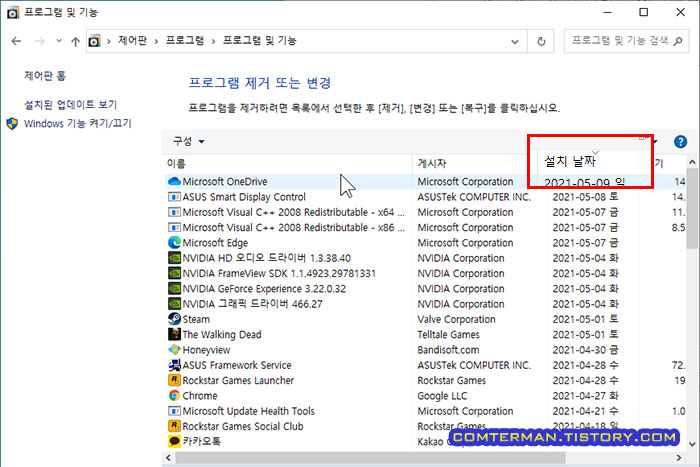Sort by 이름 column header

click(x=176, y=164)
